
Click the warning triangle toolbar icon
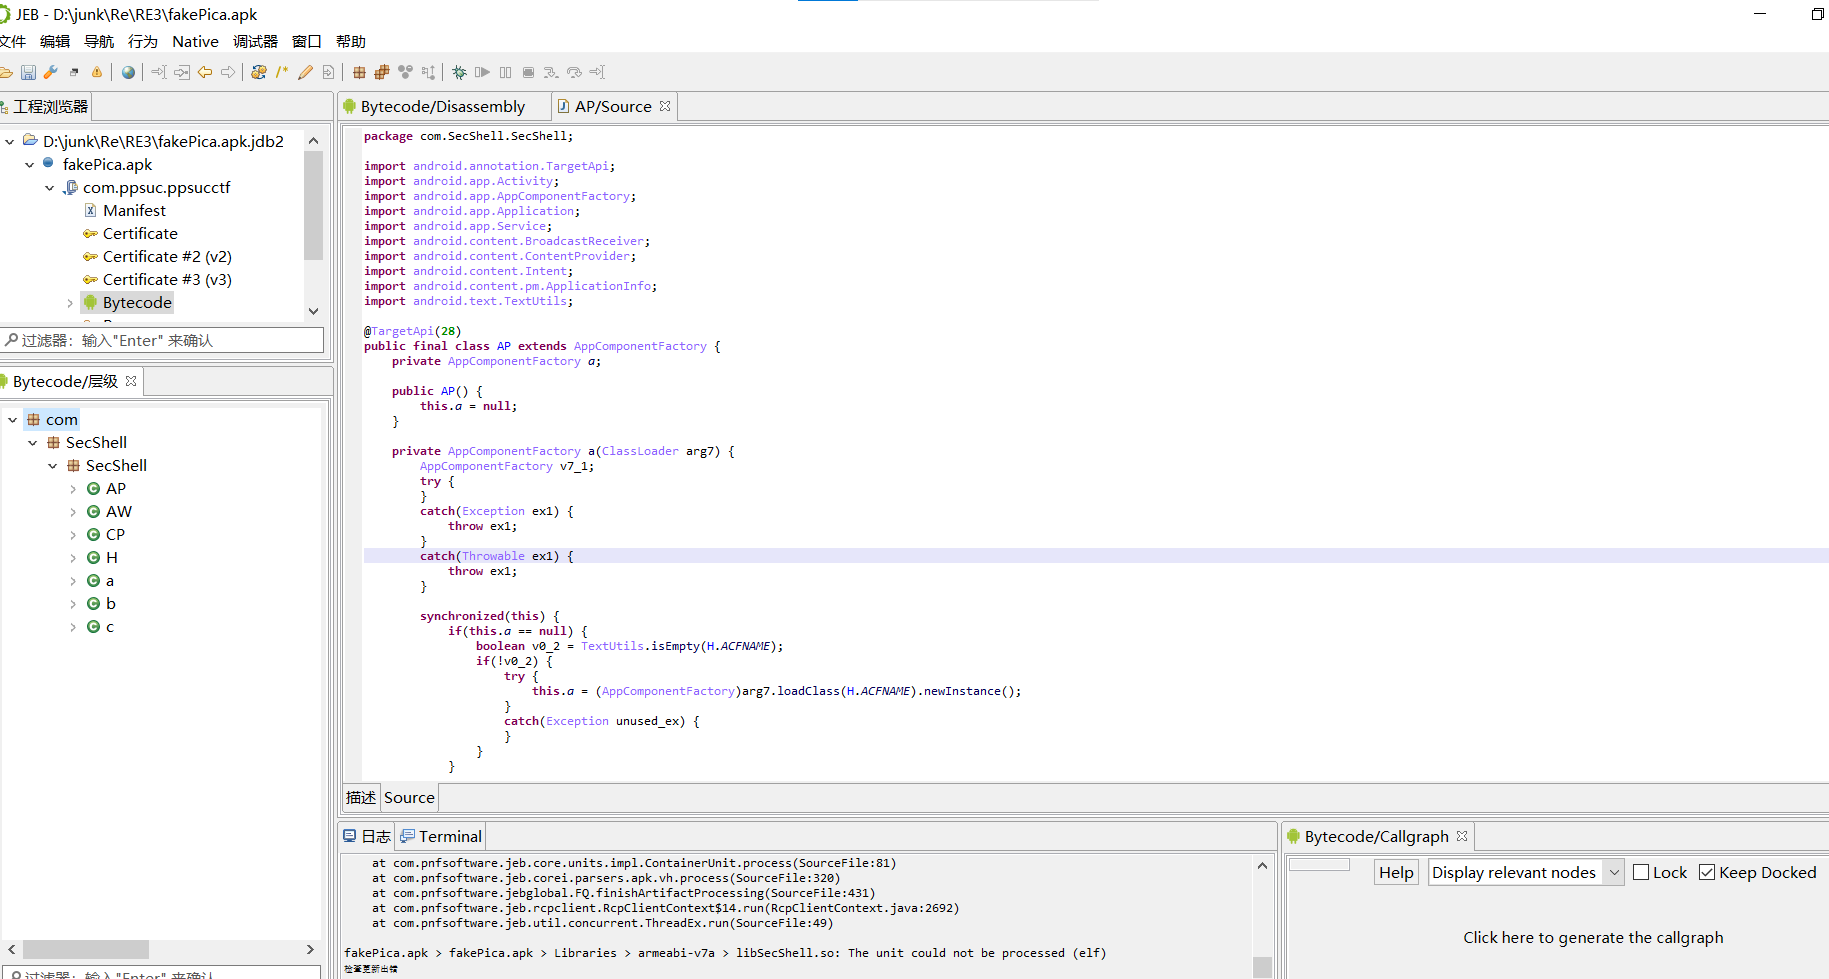pos(97,72)
